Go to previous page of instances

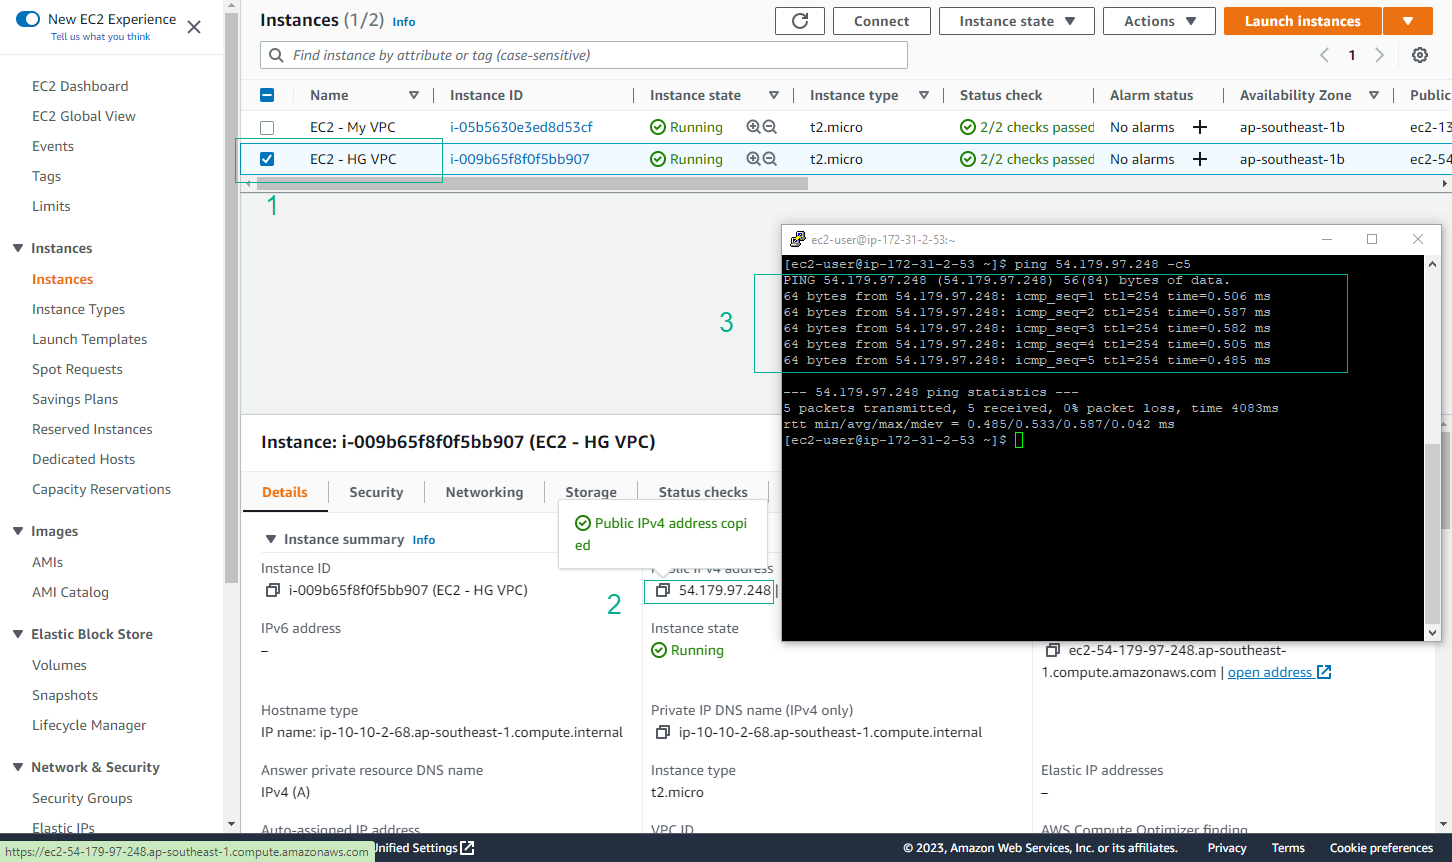(1324, 55)
